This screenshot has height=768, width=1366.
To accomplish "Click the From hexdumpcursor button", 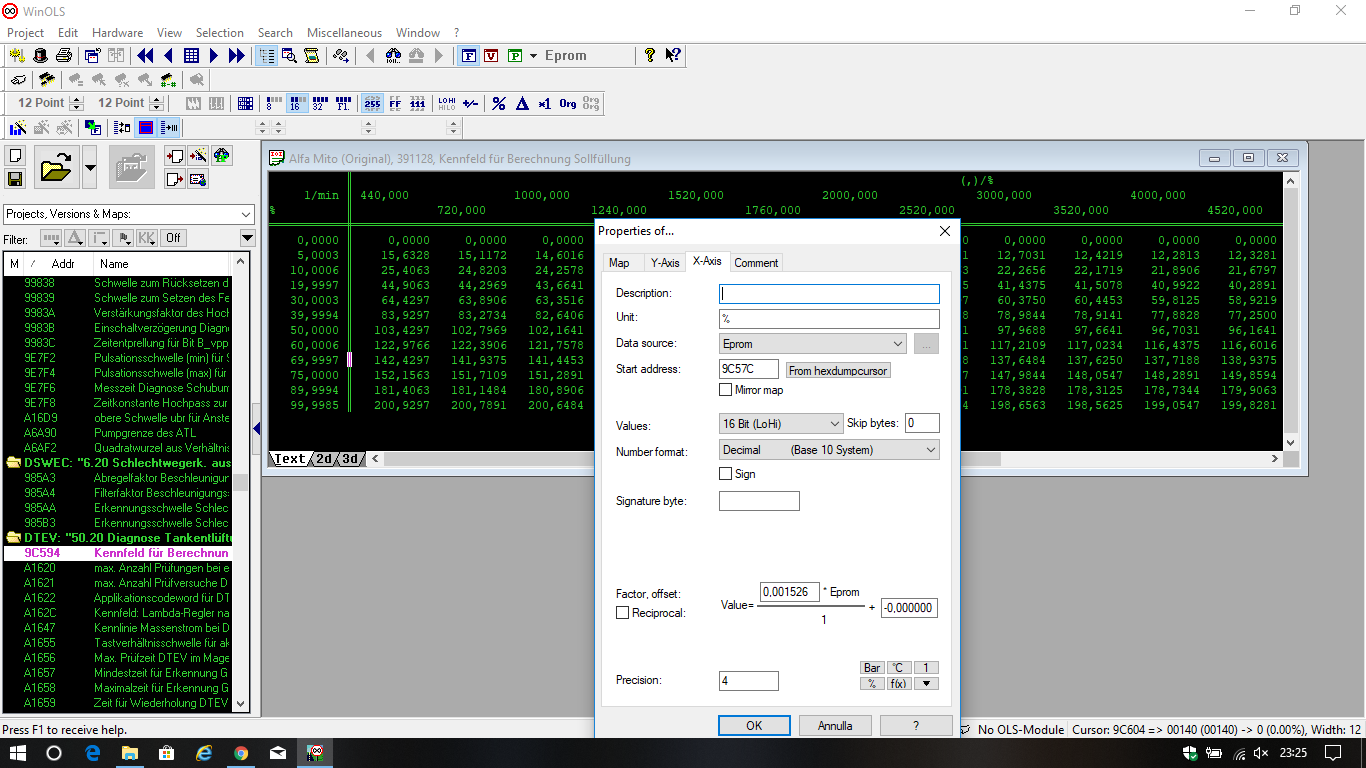I will pos(837,370).
